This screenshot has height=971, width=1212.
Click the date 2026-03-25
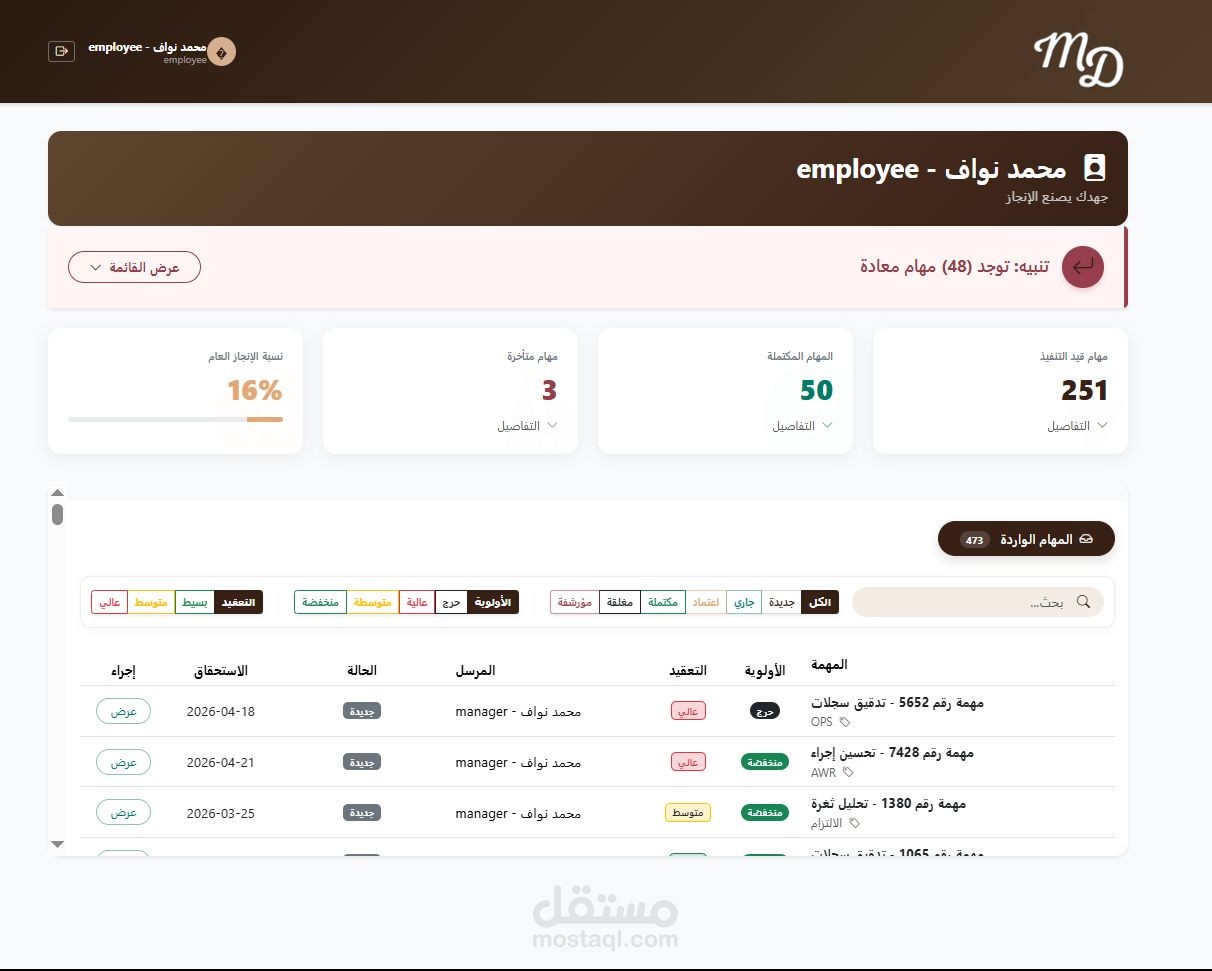[221, 814]
